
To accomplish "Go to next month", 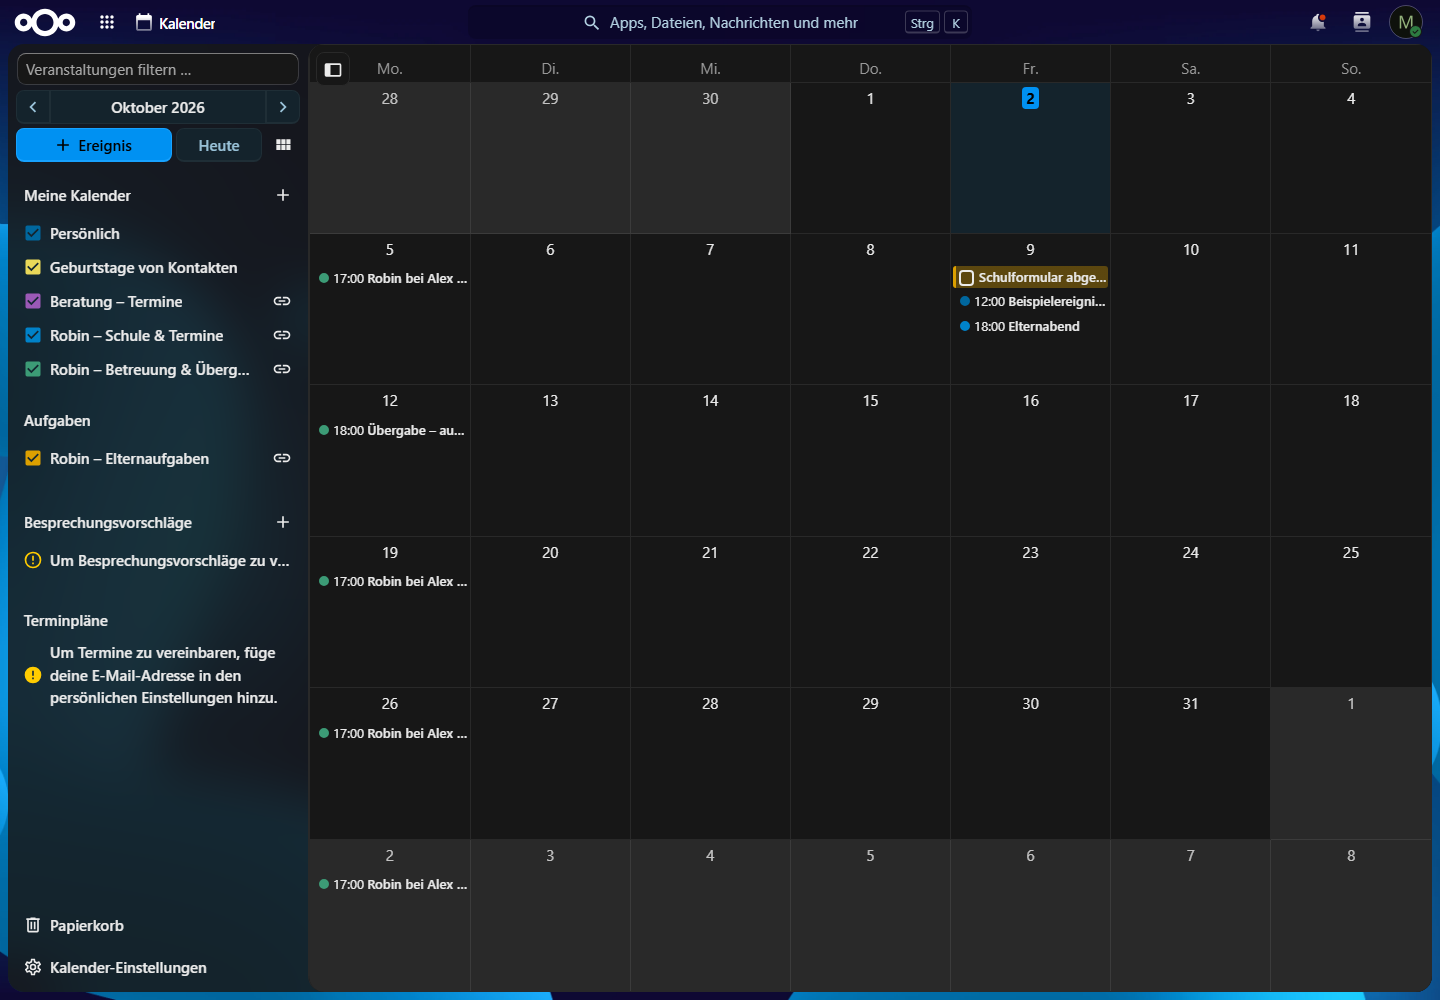I will click(283, 107).
